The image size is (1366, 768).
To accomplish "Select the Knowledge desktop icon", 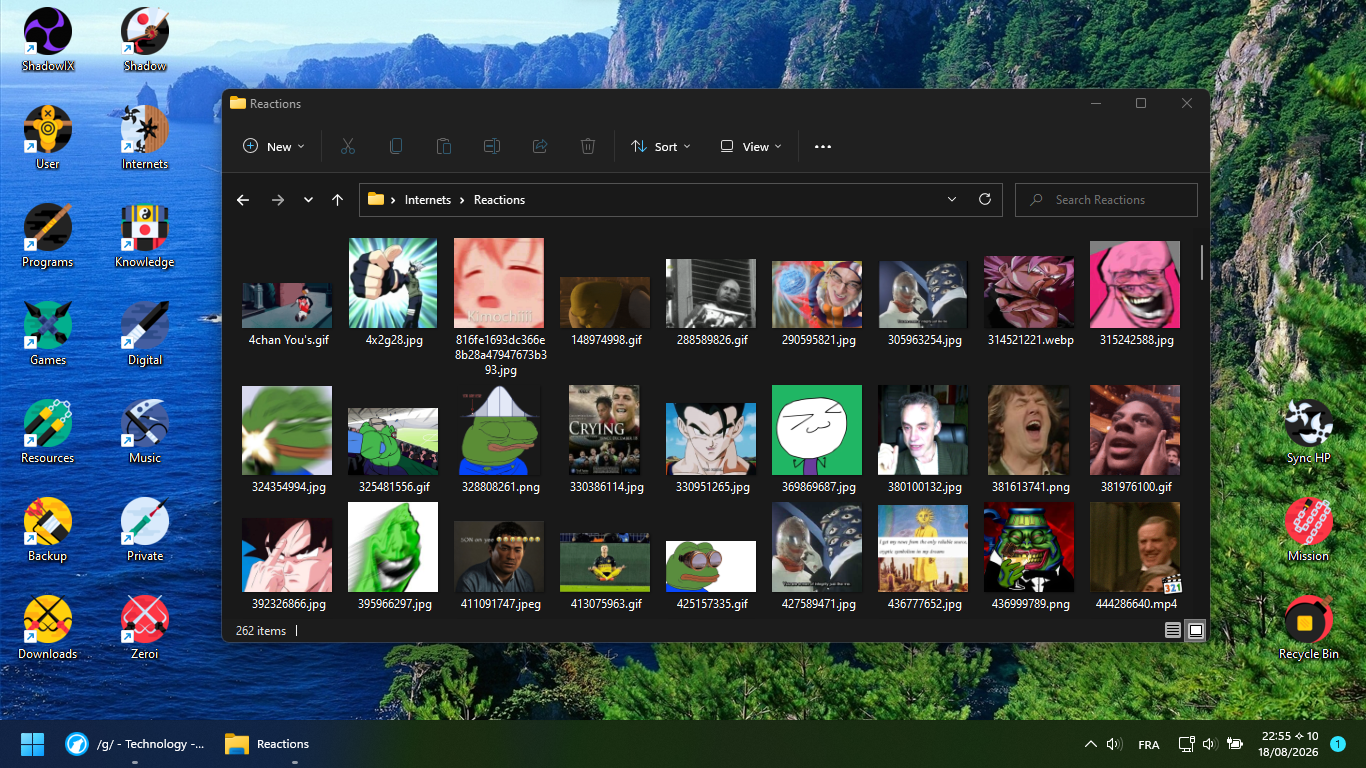I will coord(145,236).
